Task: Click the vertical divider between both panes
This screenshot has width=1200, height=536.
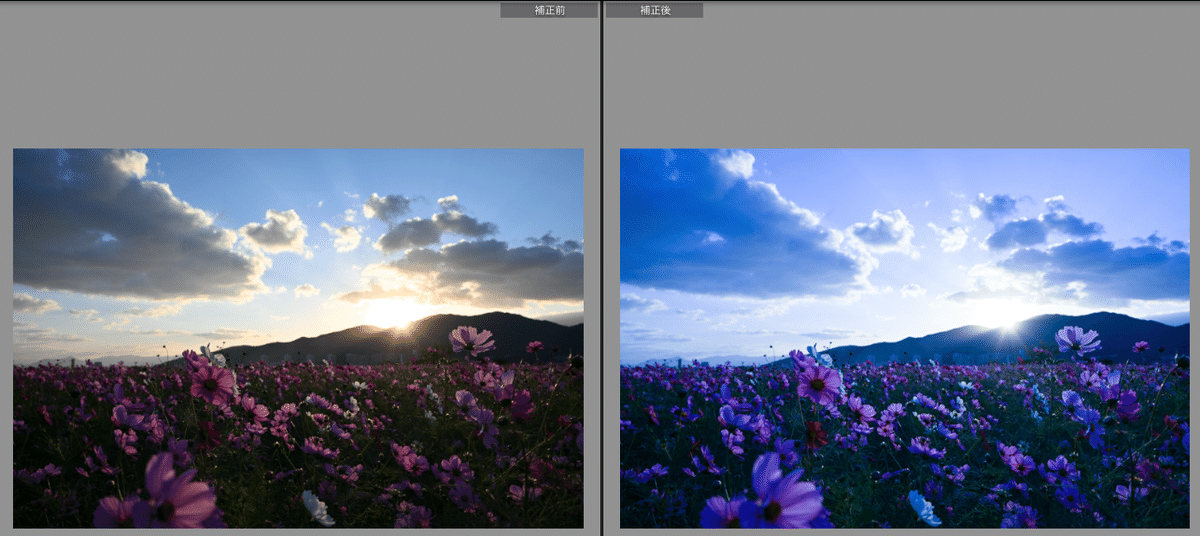Action: (x=601, y=270)
